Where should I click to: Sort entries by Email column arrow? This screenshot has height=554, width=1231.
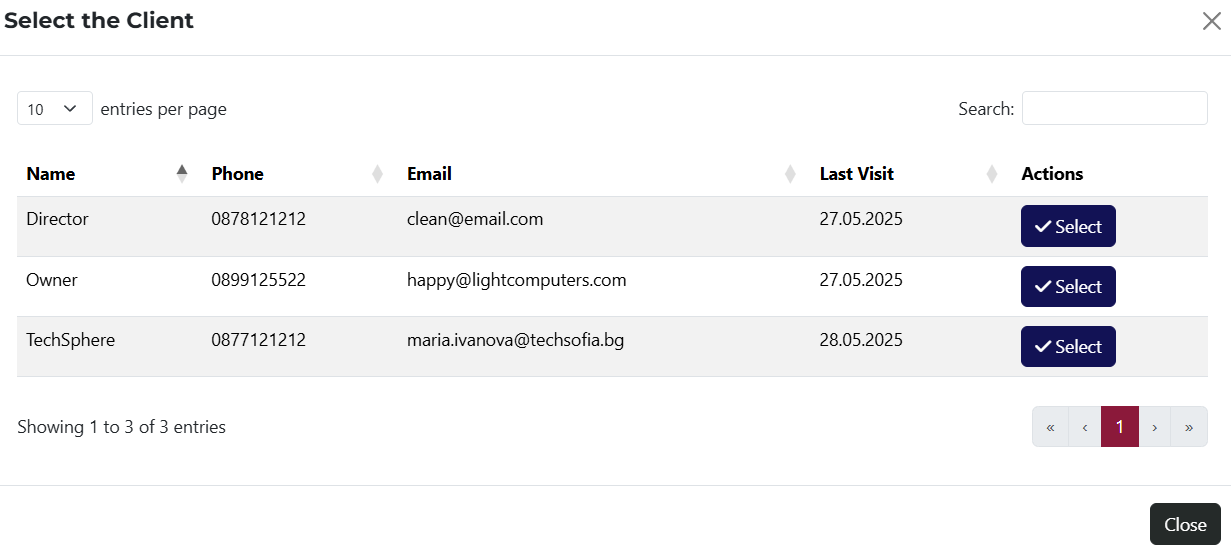pyautogui.click(x=790, y=174)
